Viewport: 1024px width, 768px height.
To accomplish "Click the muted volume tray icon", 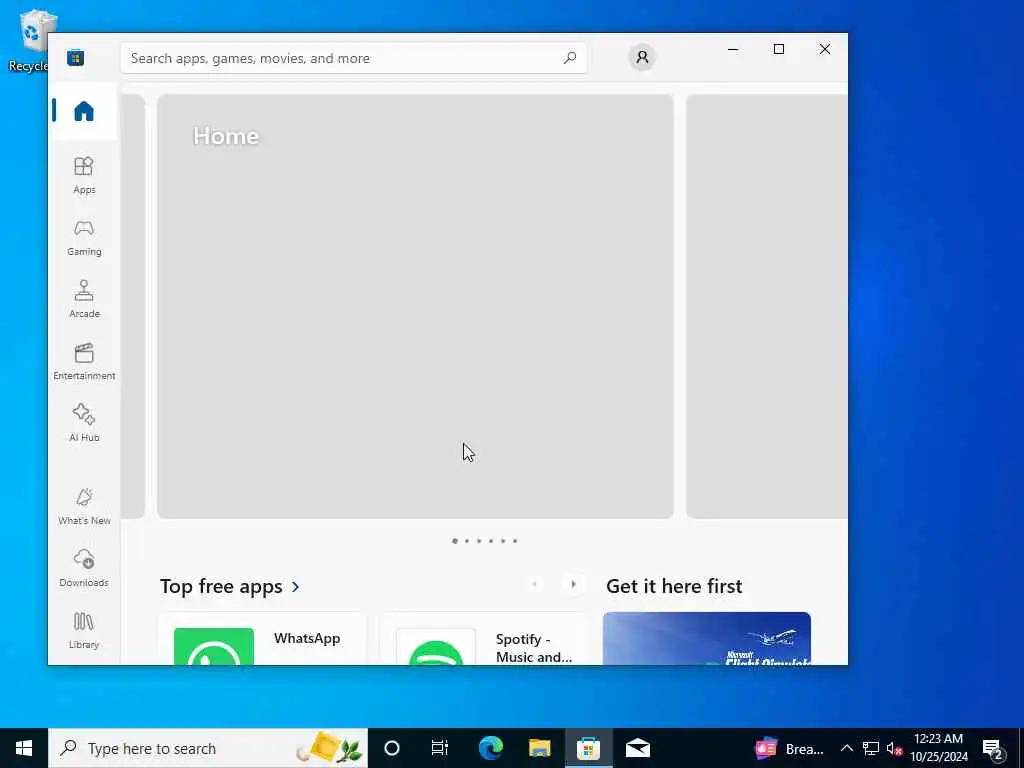I will 894,748.
